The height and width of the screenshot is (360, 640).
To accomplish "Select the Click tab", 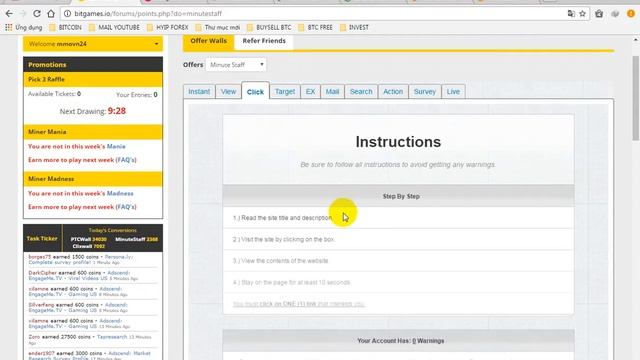I will coord(256,91).
